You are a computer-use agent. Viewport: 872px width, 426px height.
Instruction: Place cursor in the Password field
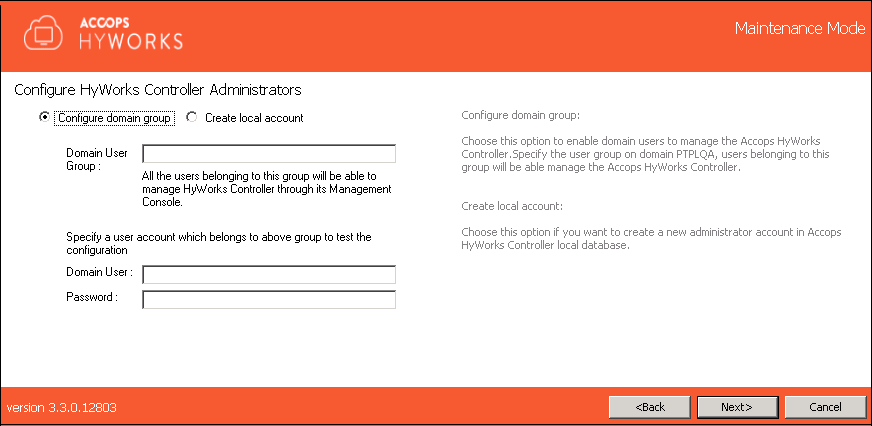[x=269, y=299]
